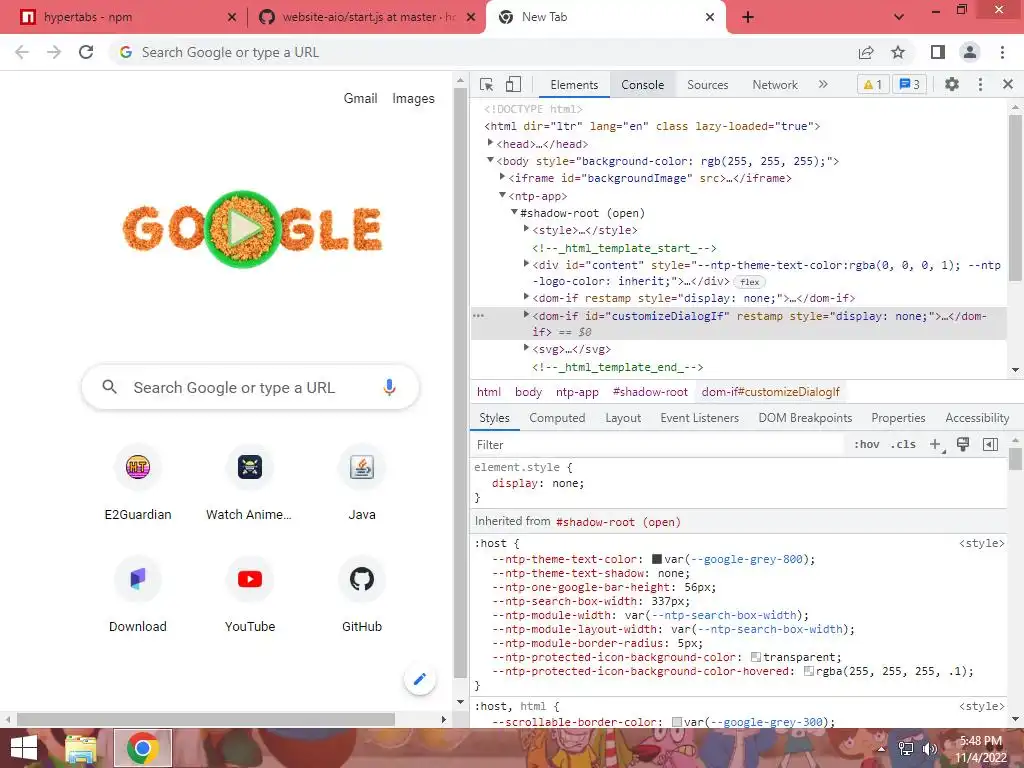Click the issues count badge

tap(910, 84)
